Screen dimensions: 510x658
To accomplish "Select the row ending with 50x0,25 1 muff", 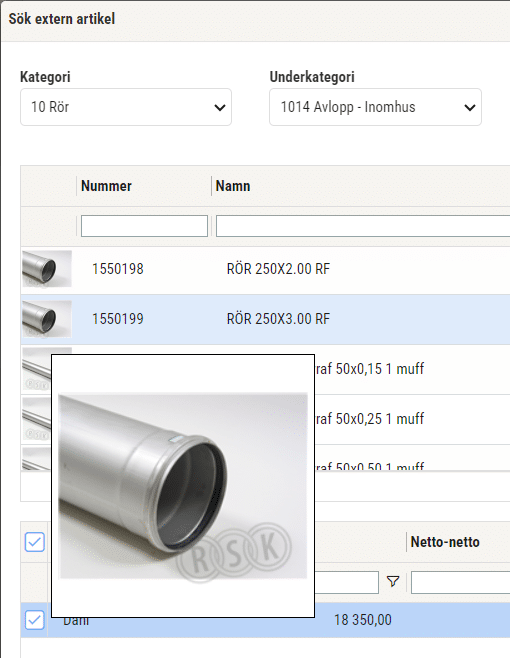I will pyautogui.click(x=412, y=419).
